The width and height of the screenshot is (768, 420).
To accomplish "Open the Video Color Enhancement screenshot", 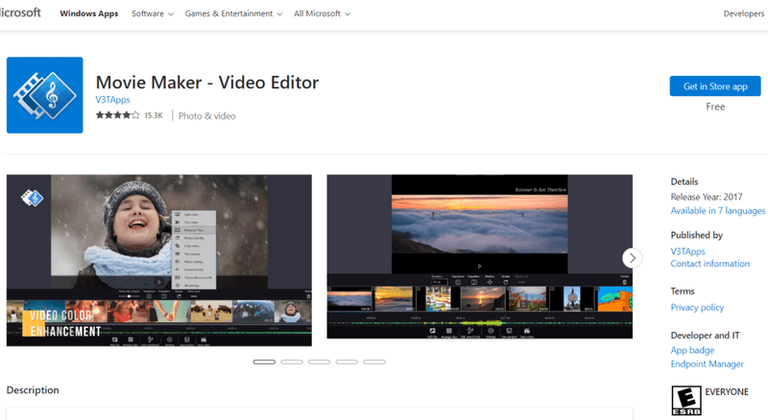I will click(159, 260).
